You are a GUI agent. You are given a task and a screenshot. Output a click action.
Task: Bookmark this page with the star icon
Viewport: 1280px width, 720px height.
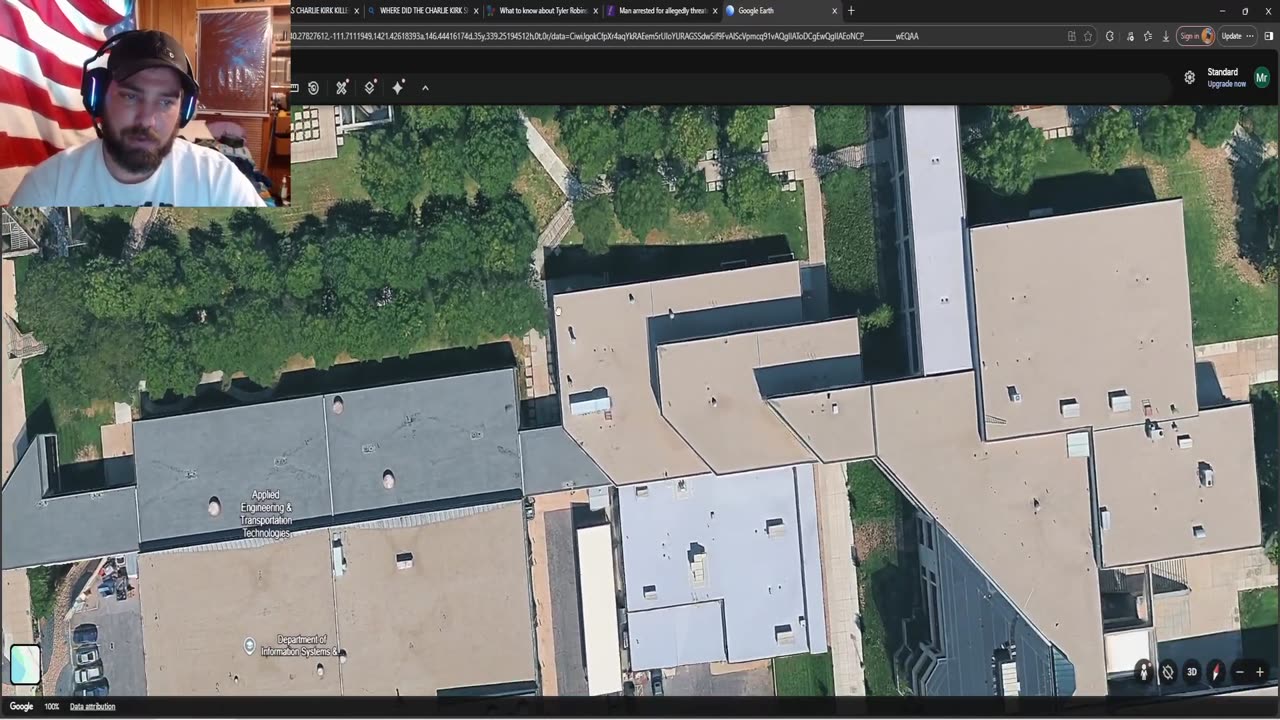tap(1088, 36)
